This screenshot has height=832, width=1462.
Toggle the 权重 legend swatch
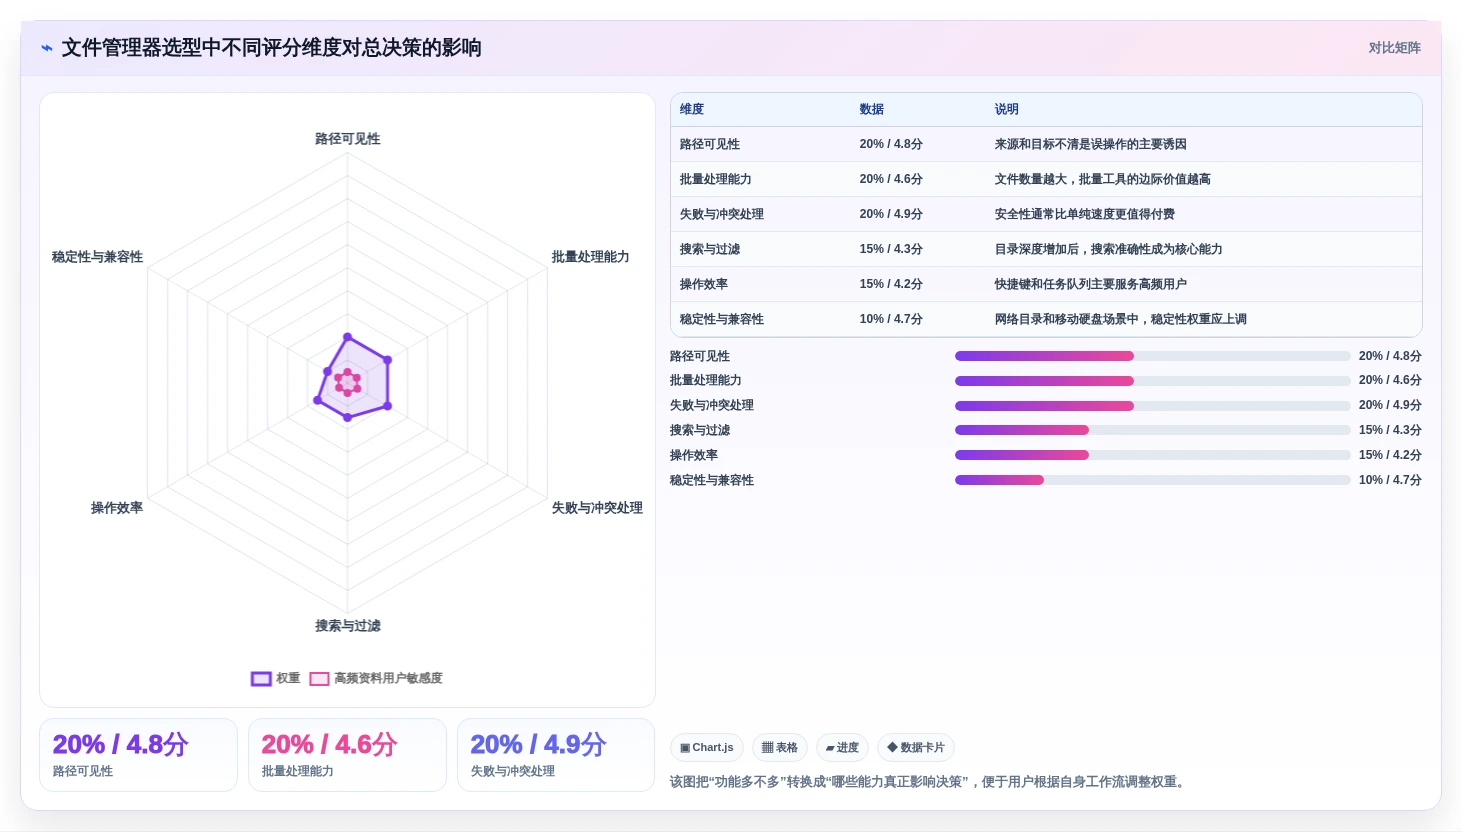[261, 679]
